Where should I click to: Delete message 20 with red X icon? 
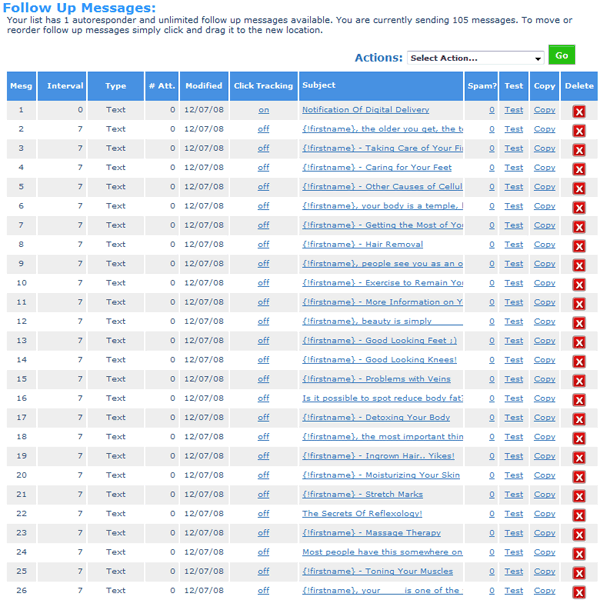click(578, 477)
